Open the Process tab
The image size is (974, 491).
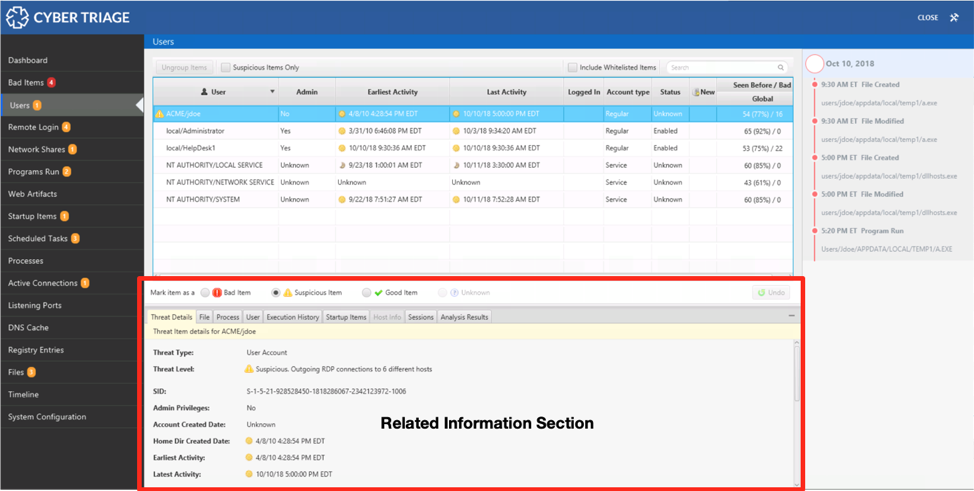[x=228, y=317]
